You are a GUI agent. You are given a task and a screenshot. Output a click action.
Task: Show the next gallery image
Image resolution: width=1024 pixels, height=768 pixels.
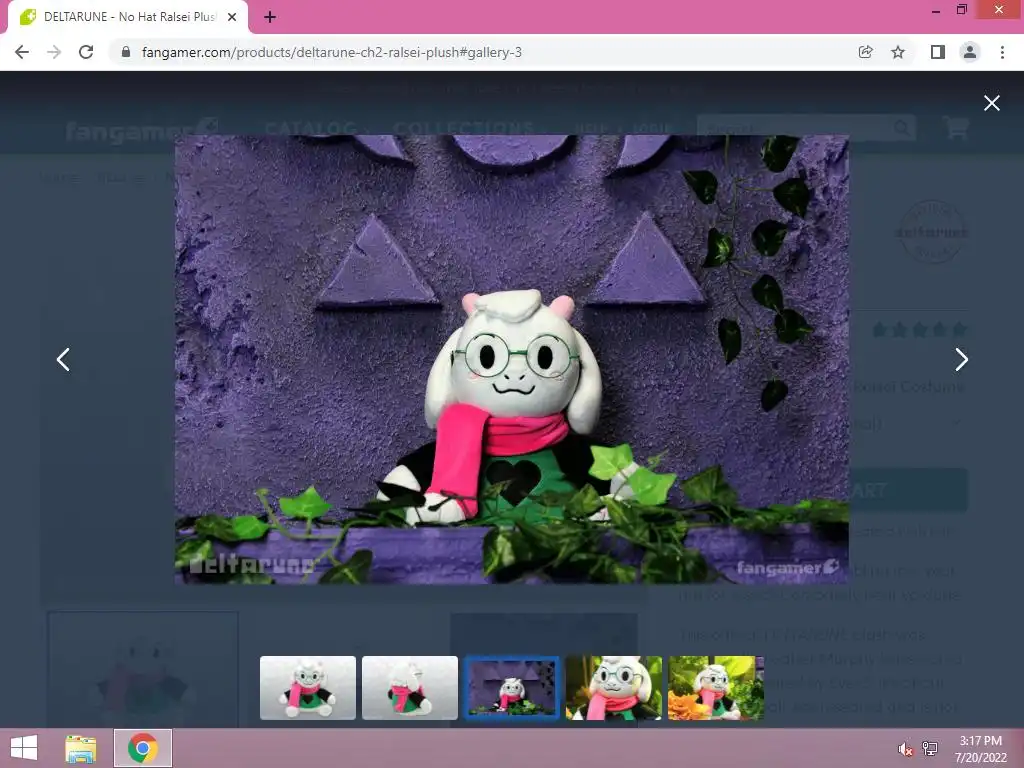(x=961, y=359)
